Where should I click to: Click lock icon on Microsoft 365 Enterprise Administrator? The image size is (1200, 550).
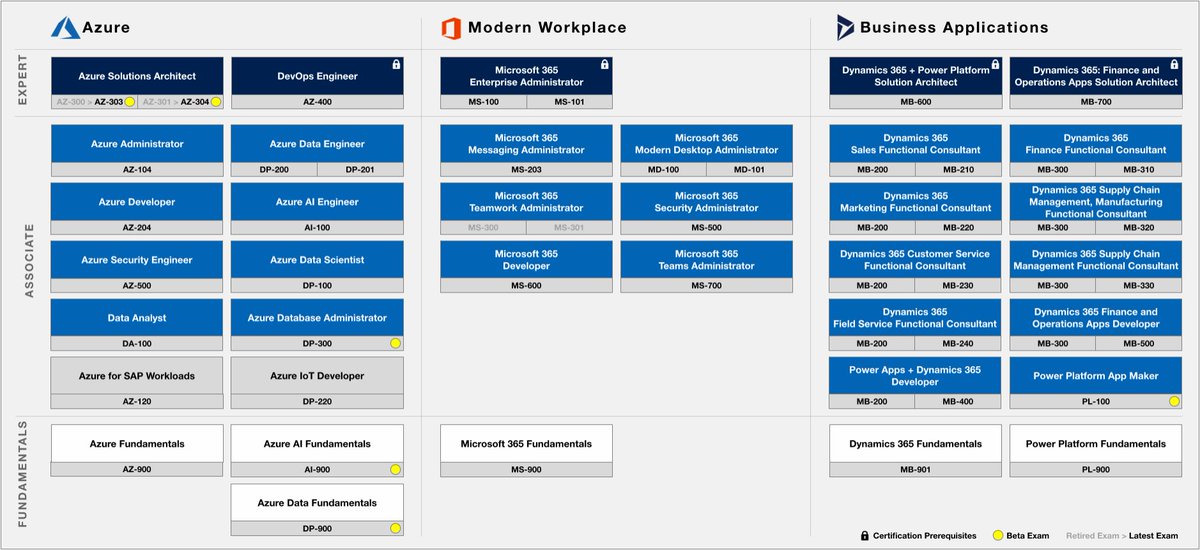click(x=604, y=64)
